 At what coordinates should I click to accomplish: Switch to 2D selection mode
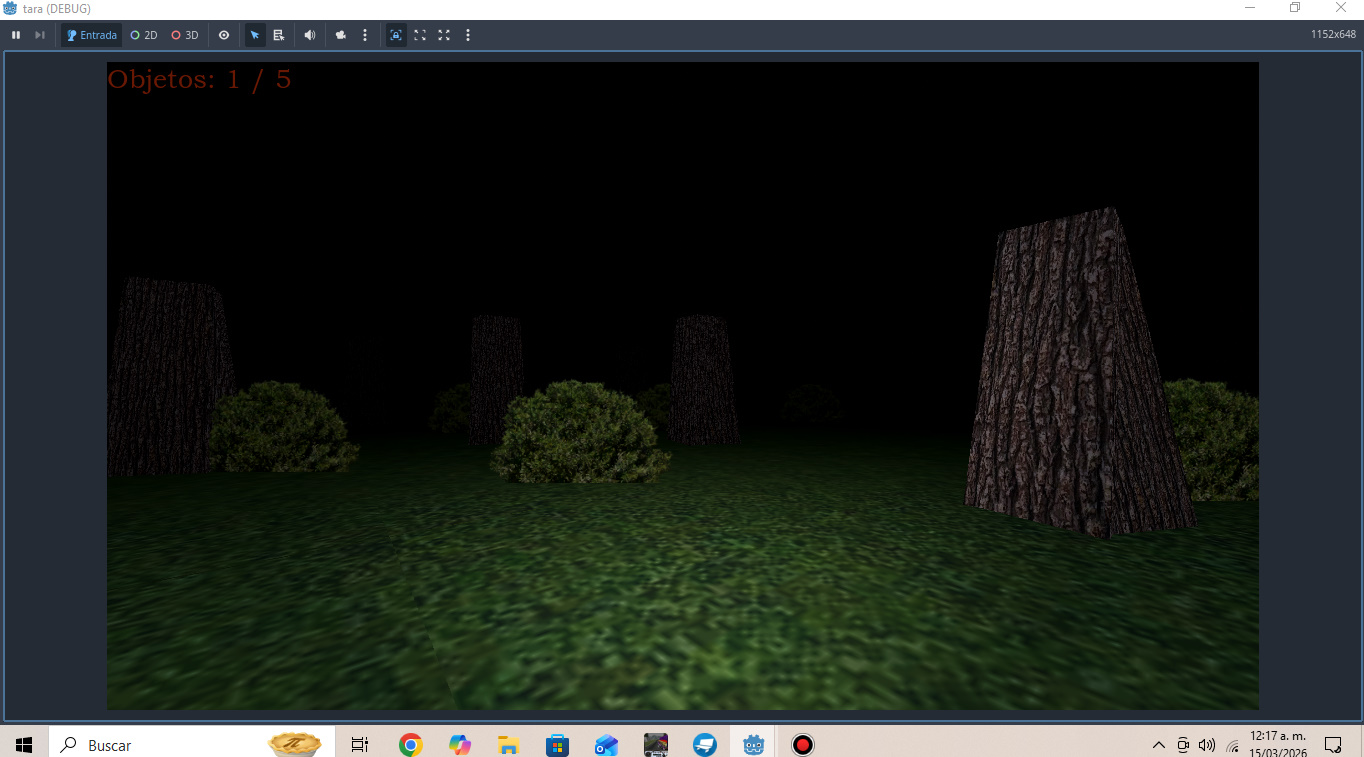tap(144, 35)
